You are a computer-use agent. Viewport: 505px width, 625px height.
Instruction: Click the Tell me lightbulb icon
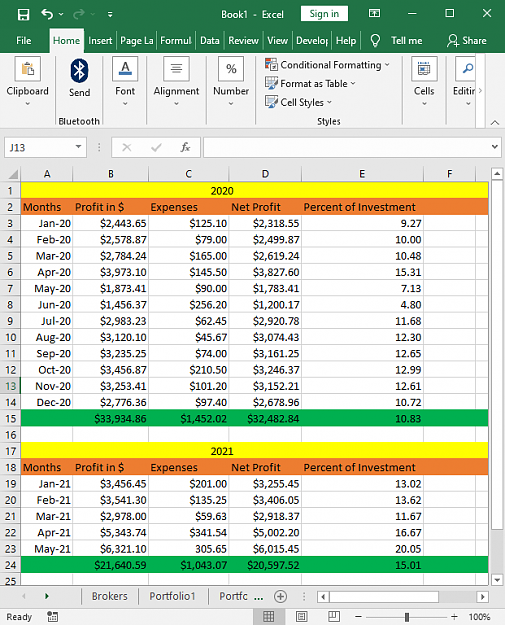point(375,41)
